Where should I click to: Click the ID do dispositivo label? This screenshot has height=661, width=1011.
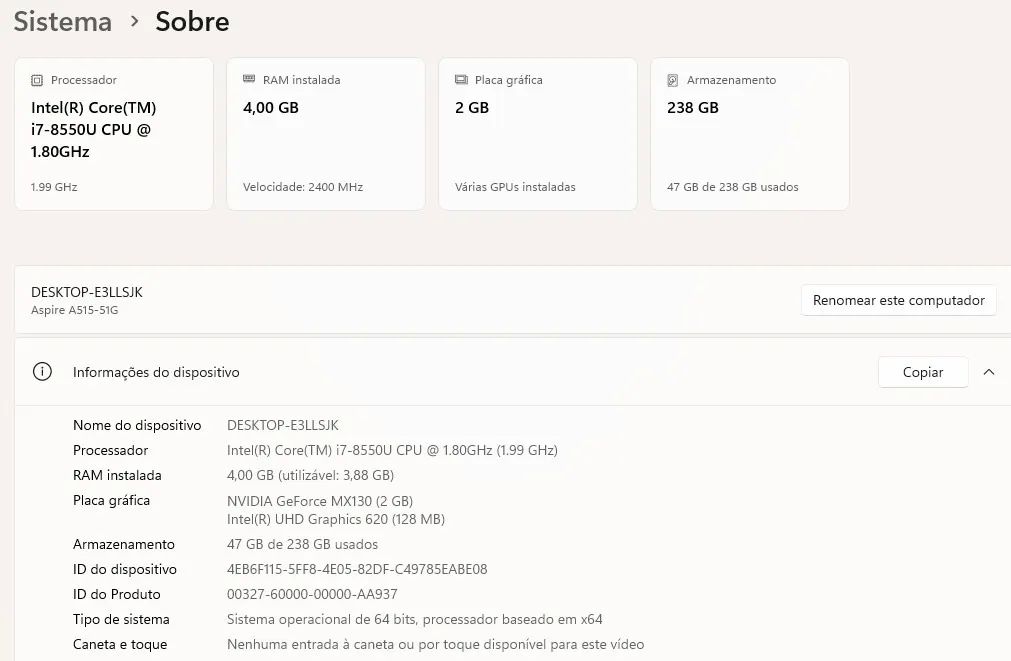[124, 569]
